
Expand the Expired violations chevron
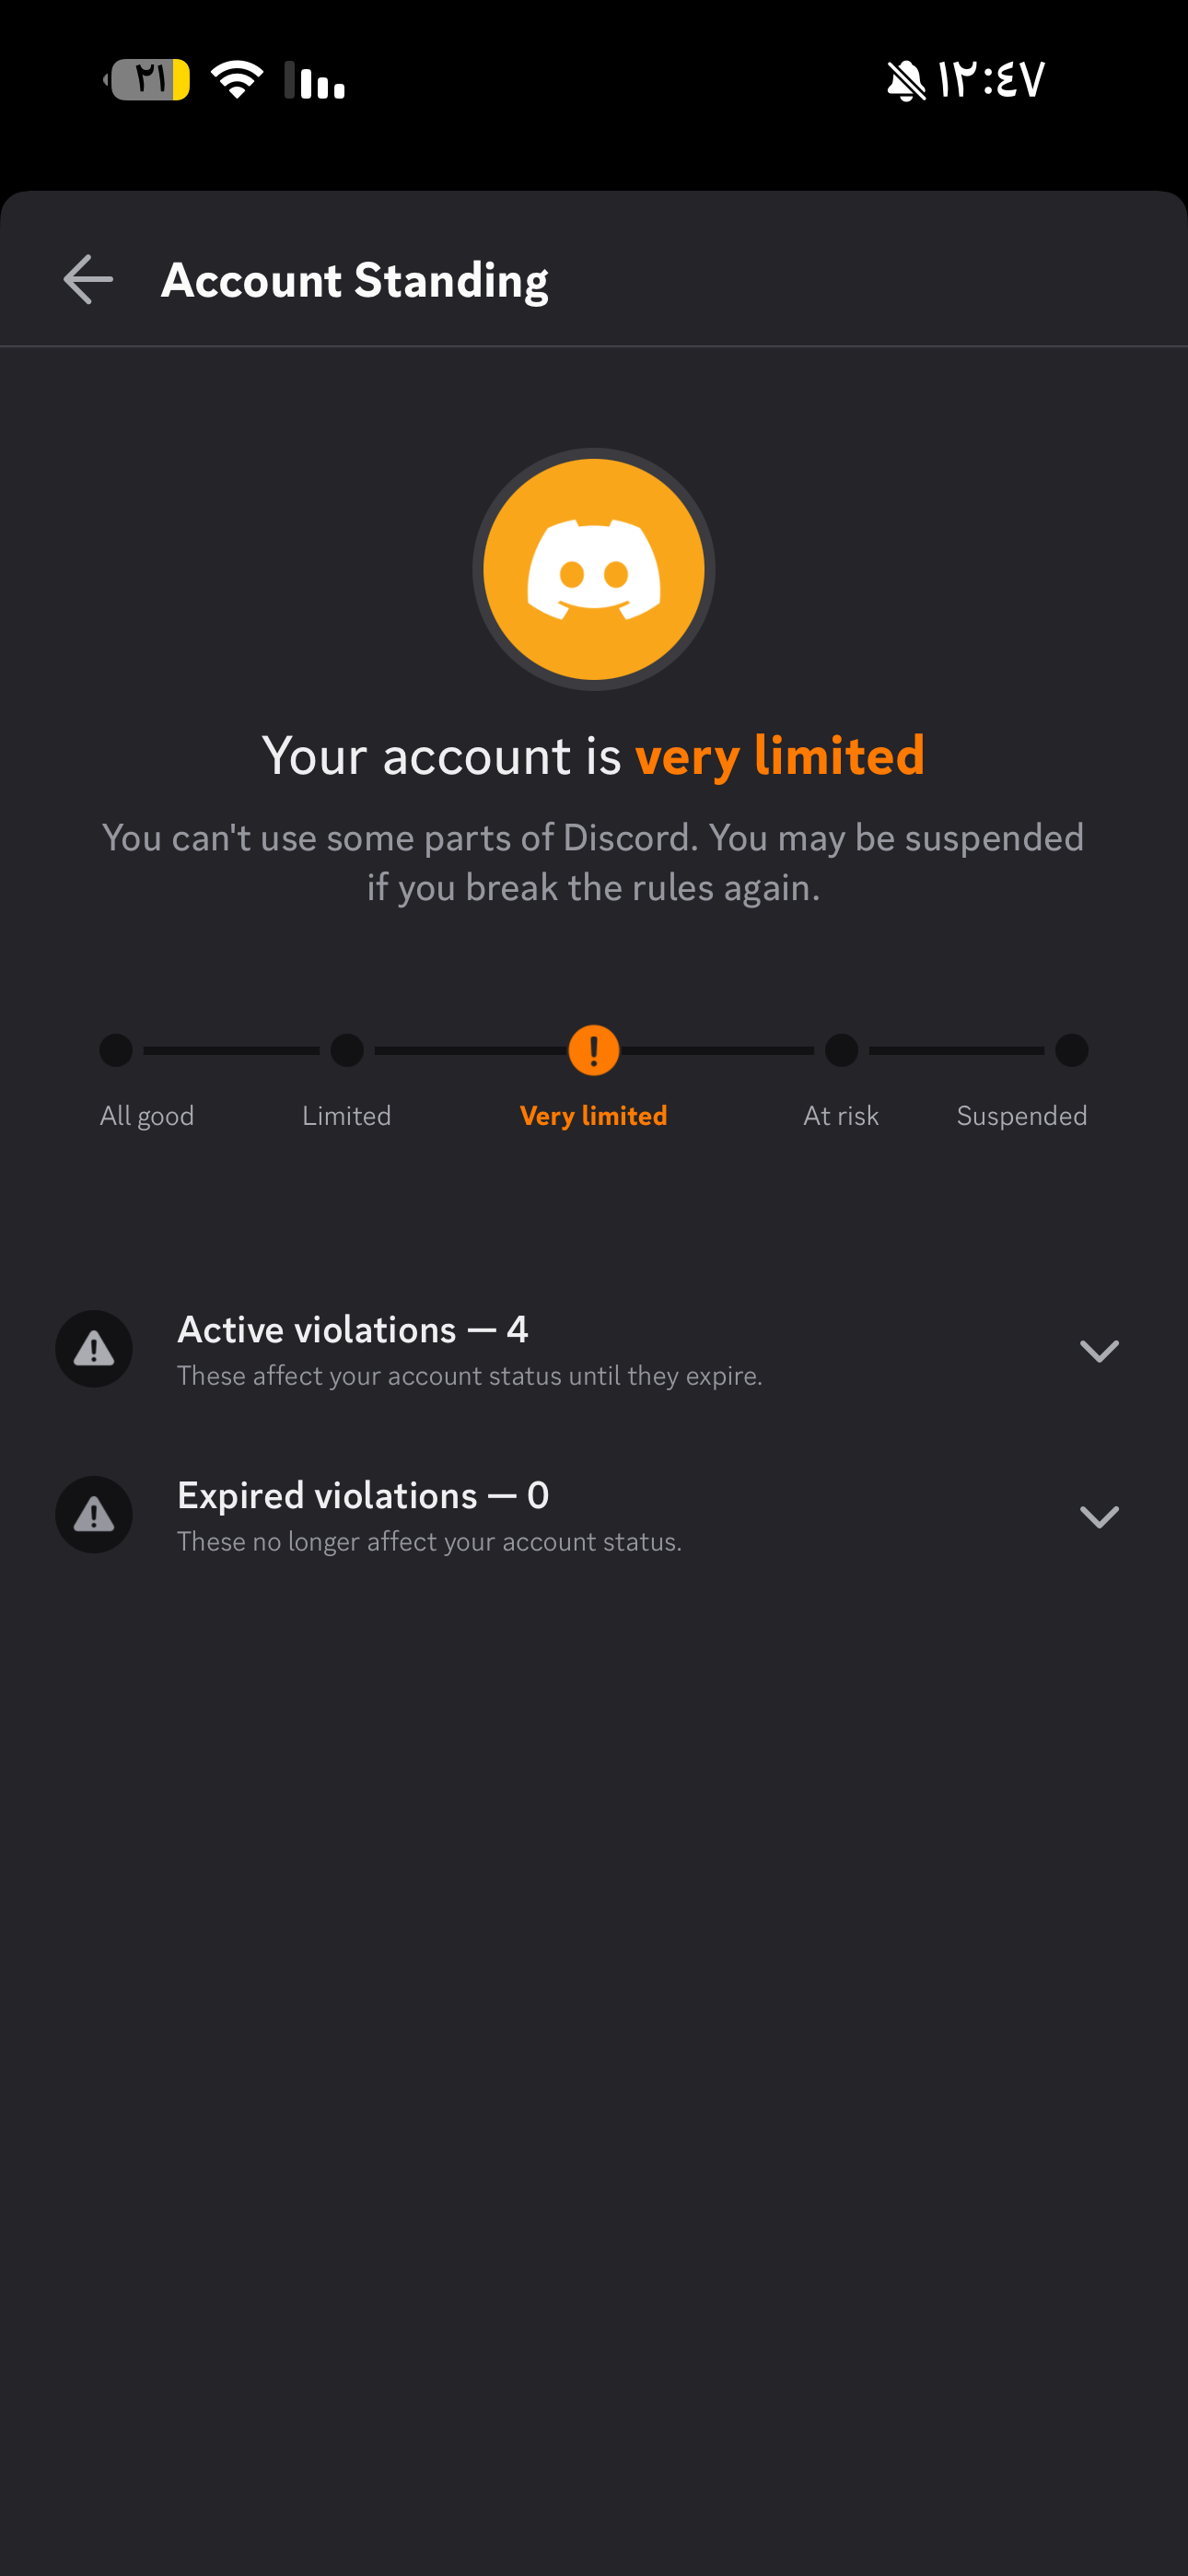tap(1099, 1516)
